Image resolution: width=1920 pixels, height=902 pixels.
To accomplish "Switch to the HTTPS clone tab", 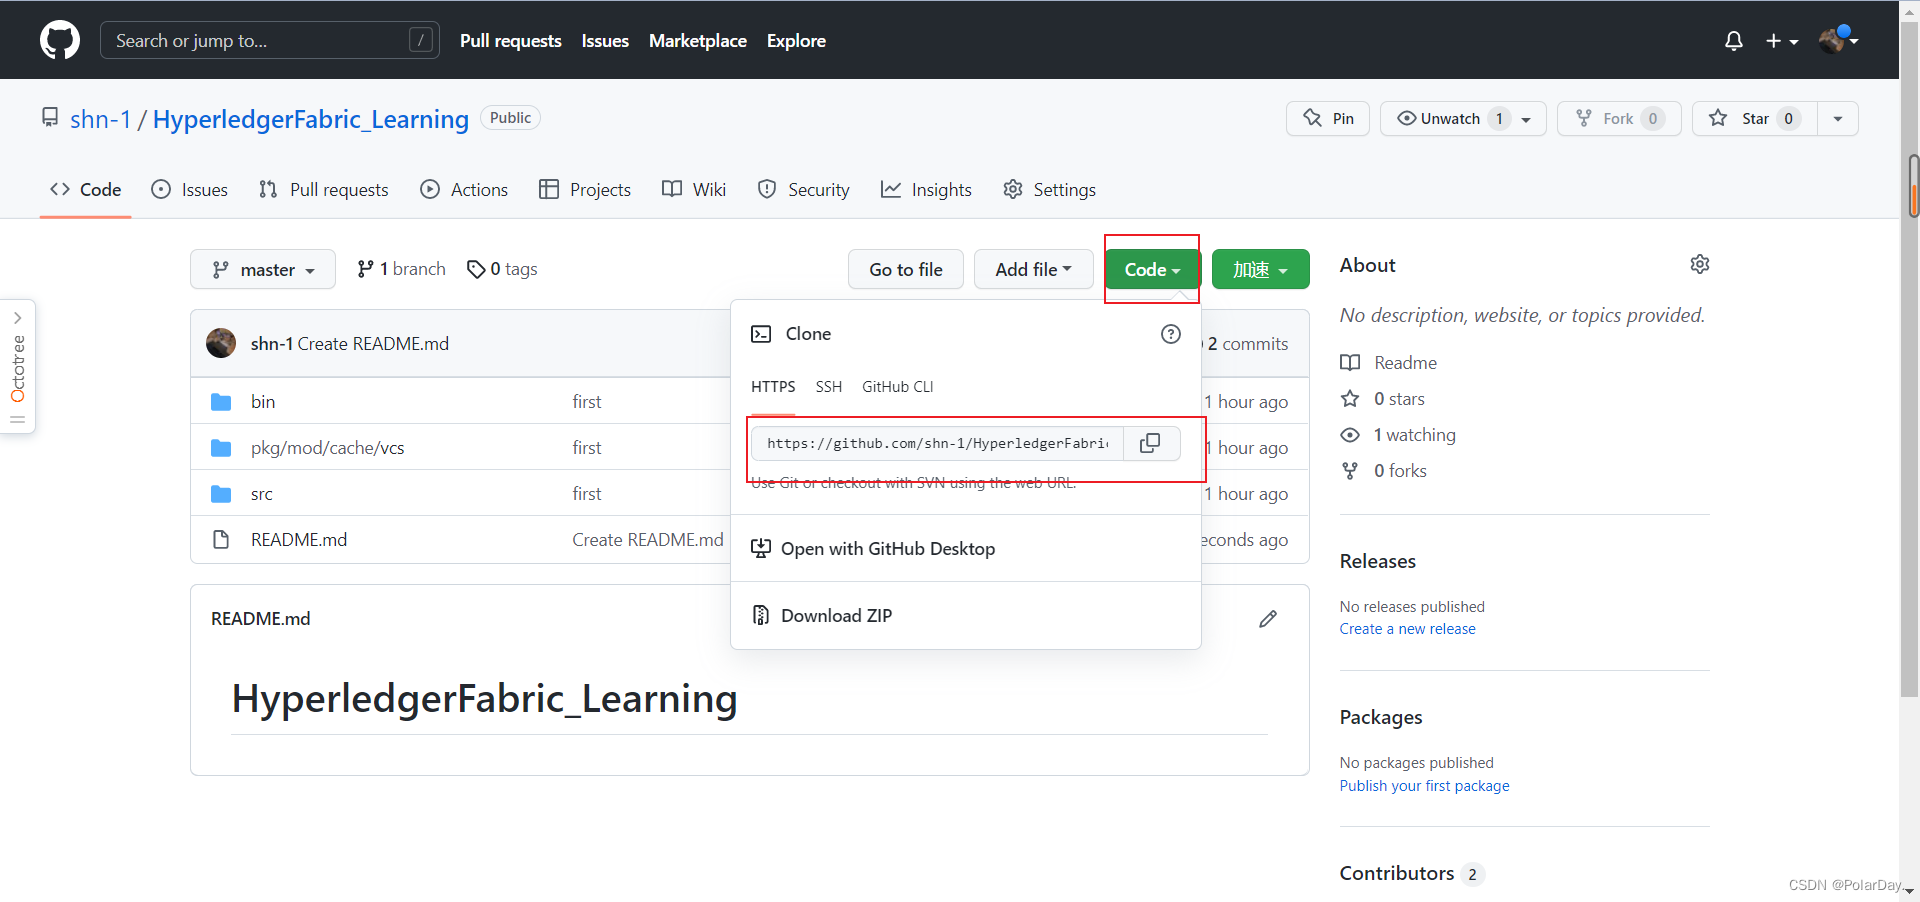I will point(773,387).
